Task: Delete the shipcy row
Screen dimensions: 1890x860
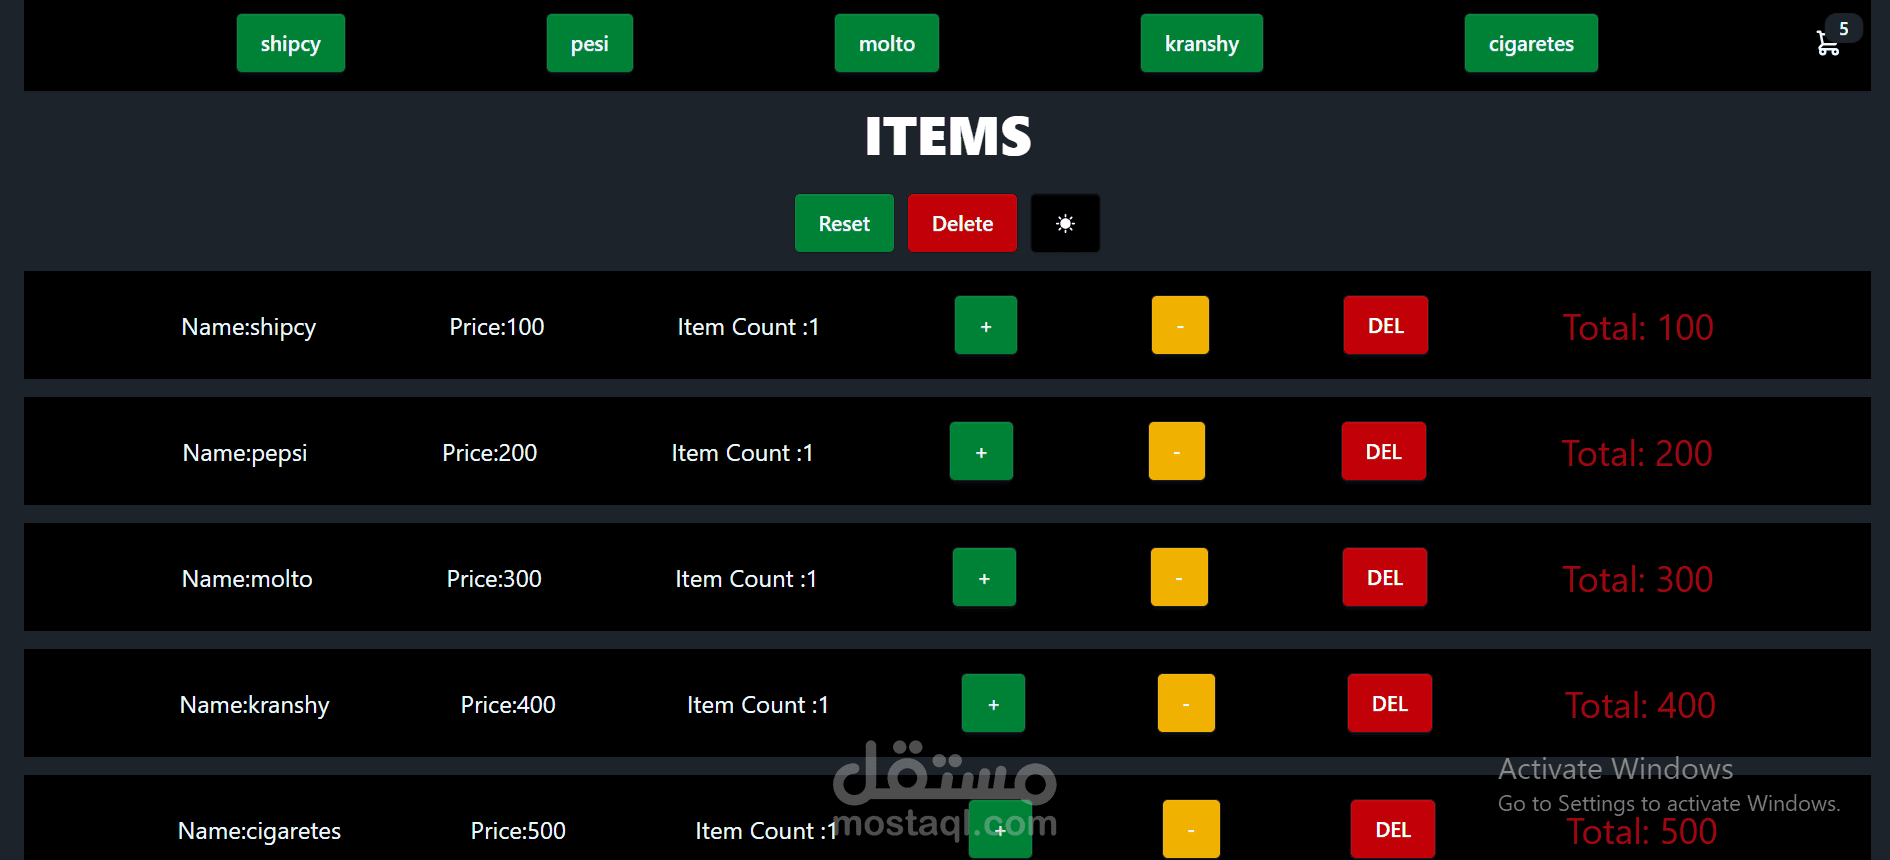Action: click(x=1386, y=325)
